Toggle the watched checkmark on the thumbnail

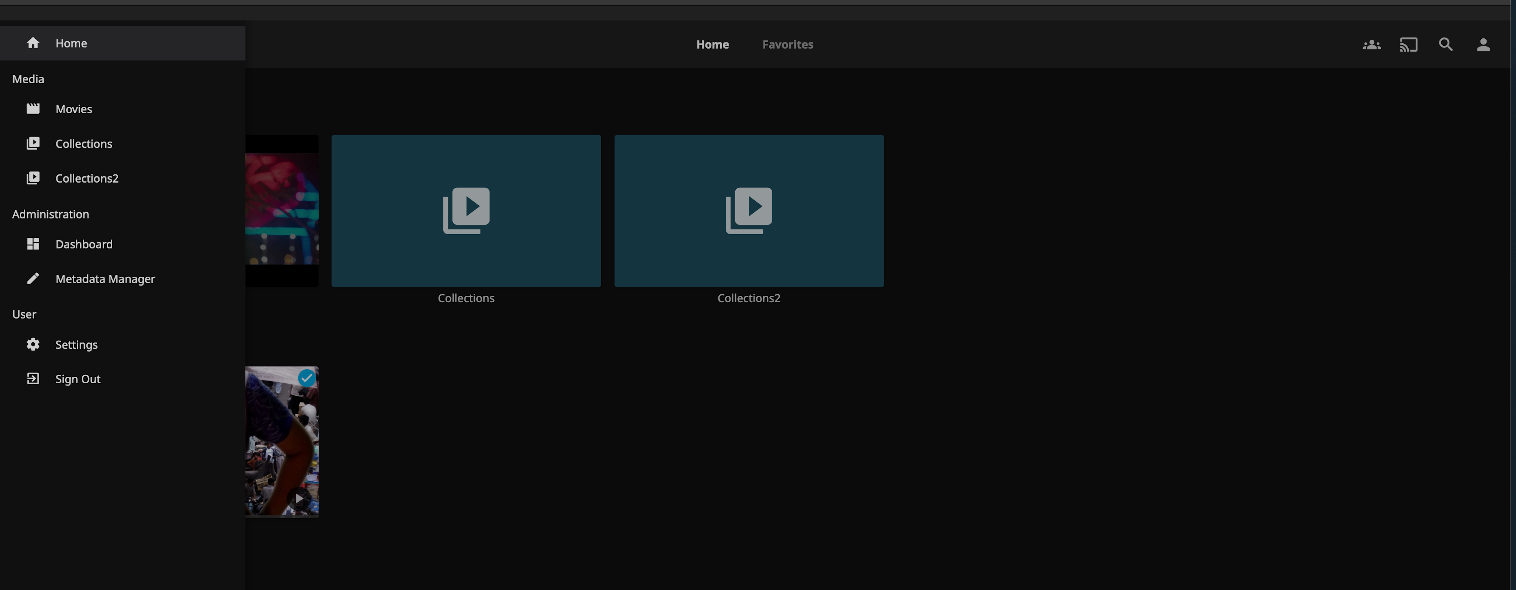(x=307, y=378)
